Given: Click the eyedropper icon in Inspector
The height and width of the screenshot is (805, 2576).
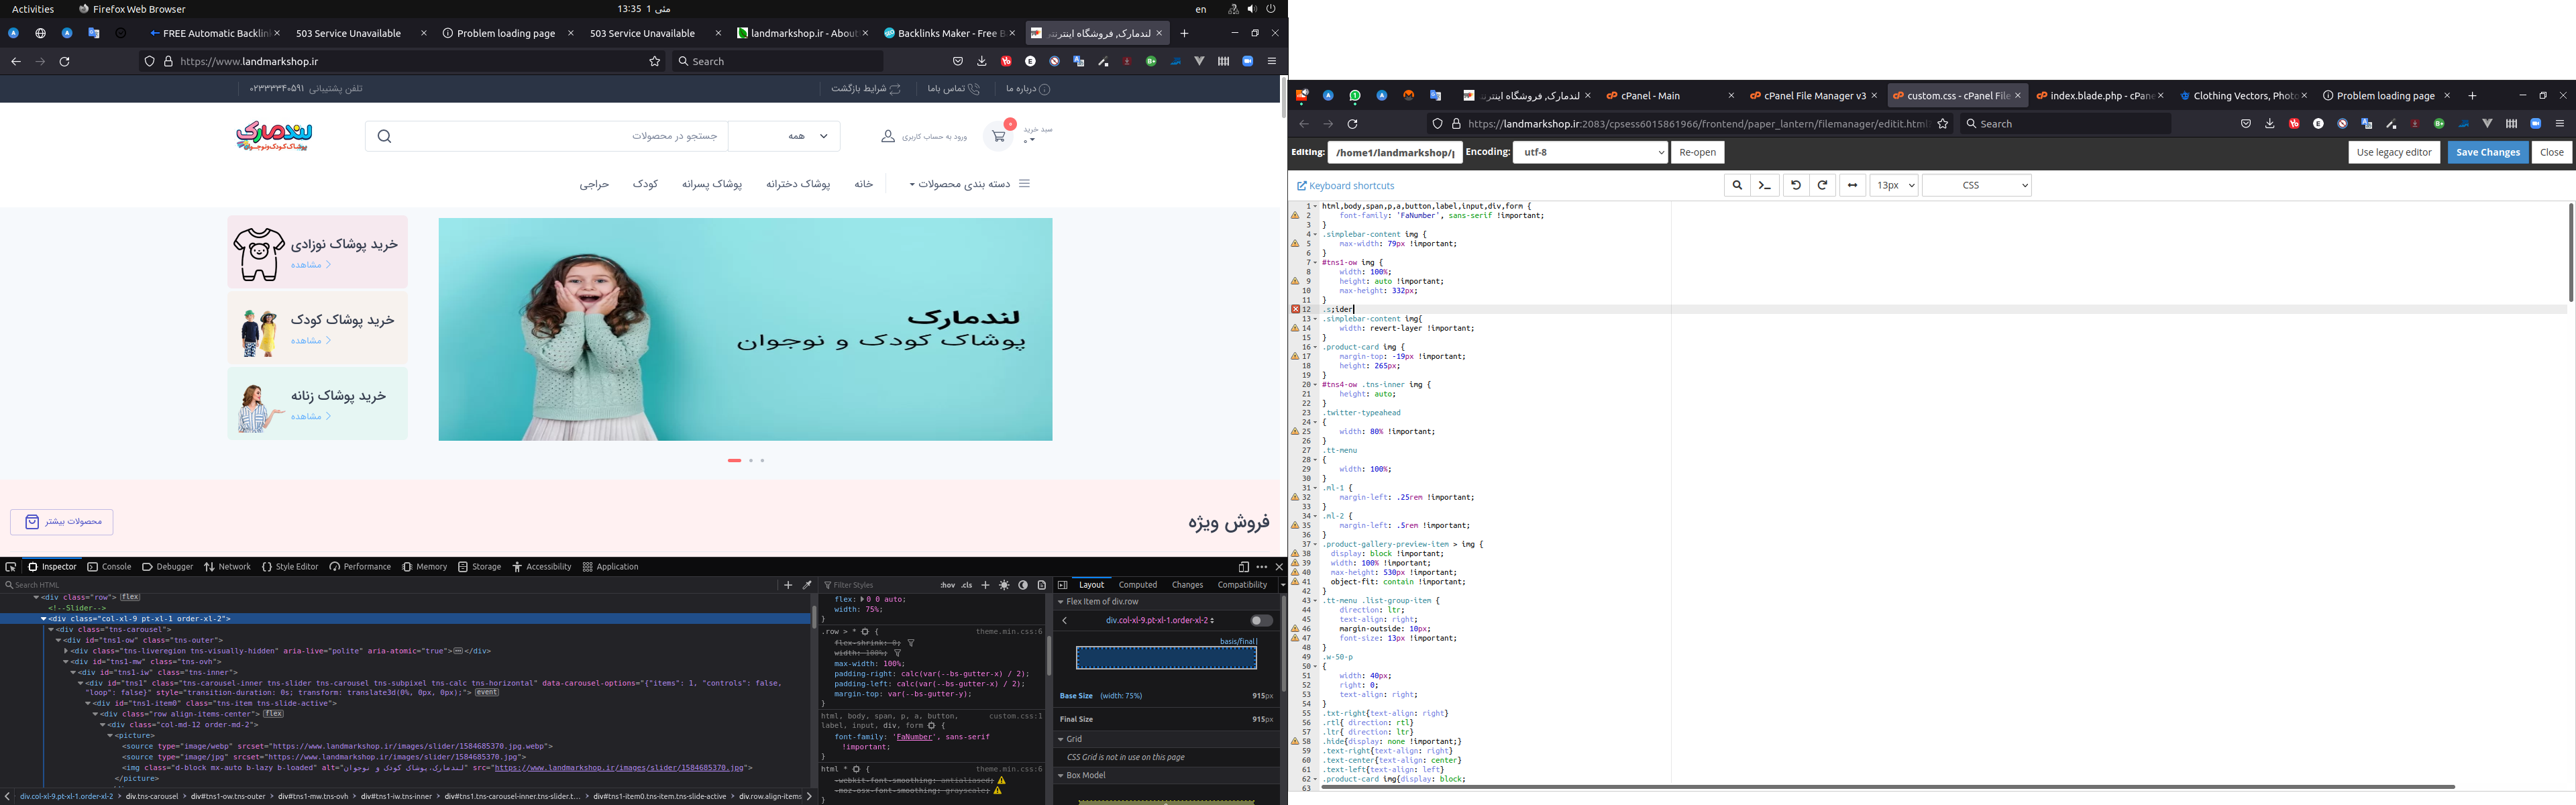Looking at the screenshot, I should pos(807,585).
